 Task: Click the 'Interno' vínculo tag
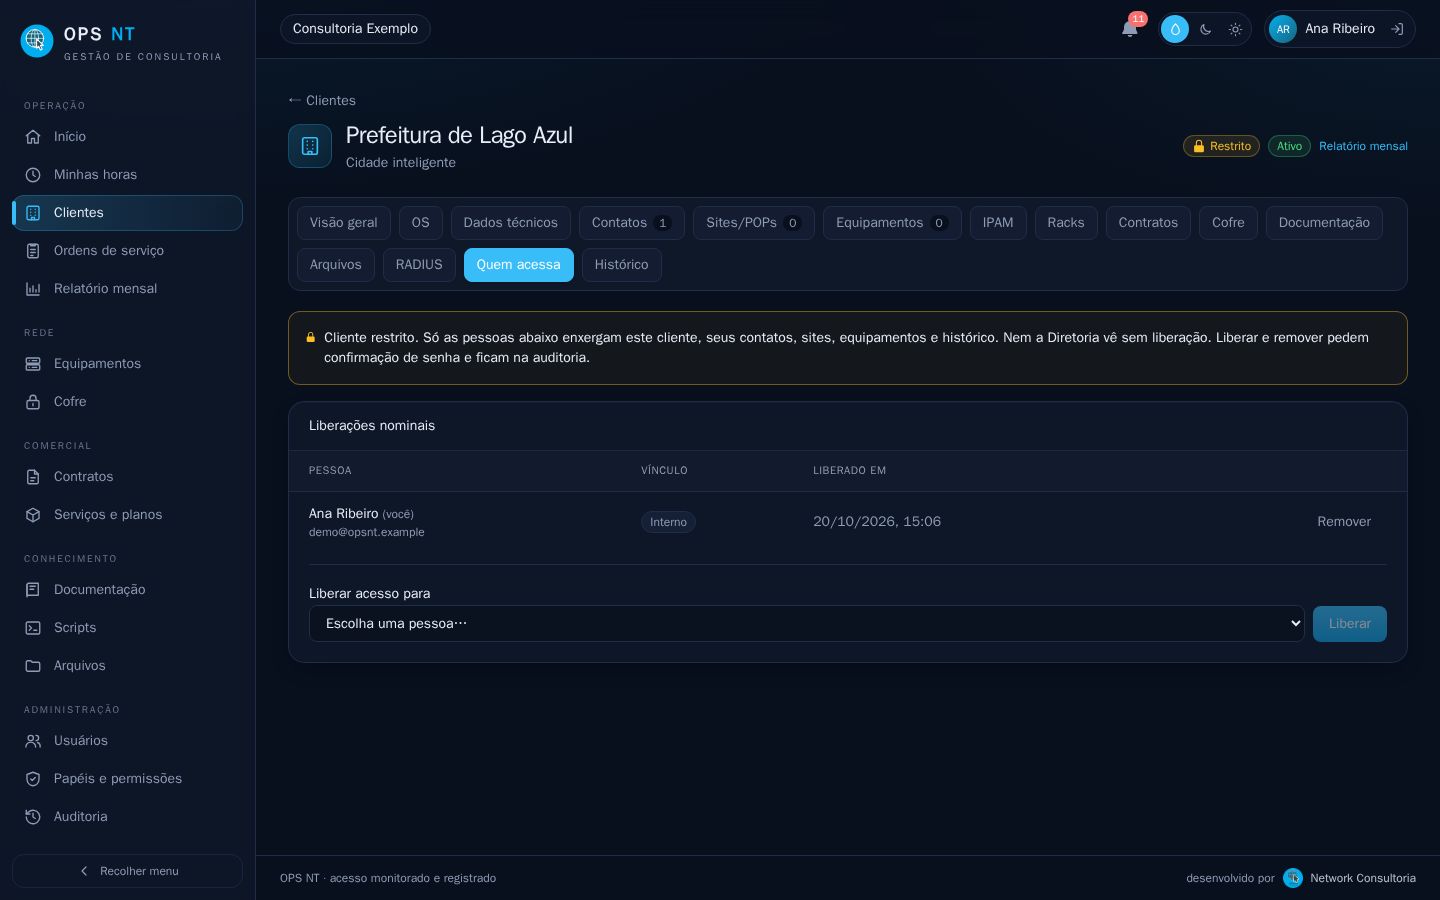[668, 522]
